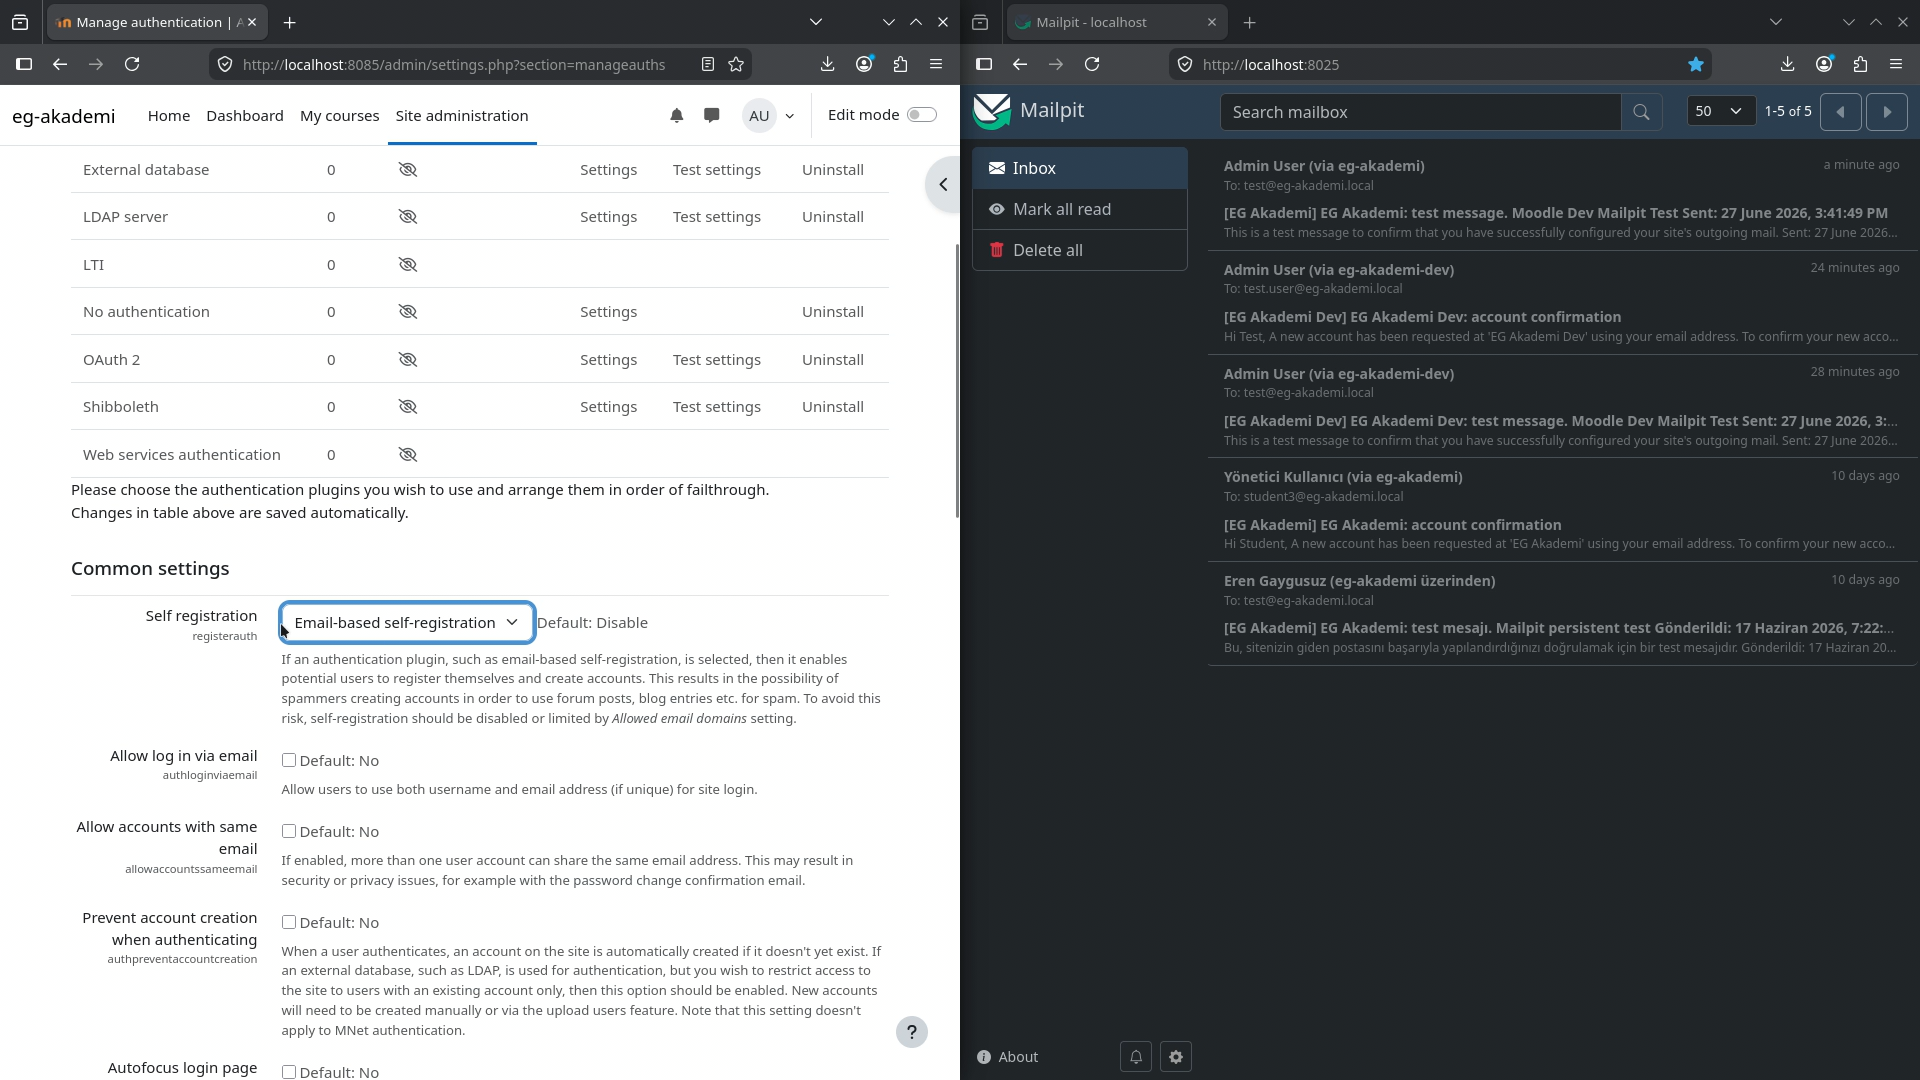List all tabs in Mailpit browser window
Viewport: 1920px width, 1080px height.
(x=1776, y=22)
